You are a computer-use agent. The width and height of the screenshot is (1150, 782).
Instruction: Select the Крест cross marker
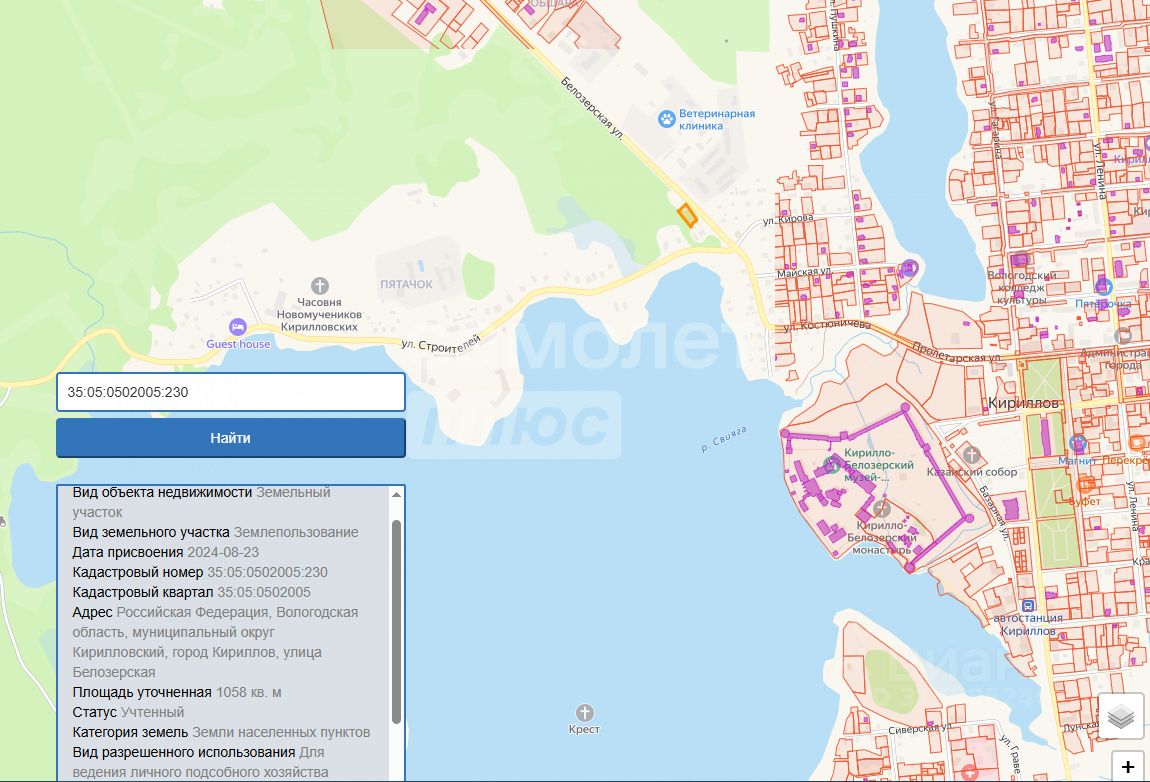(584, 712)
